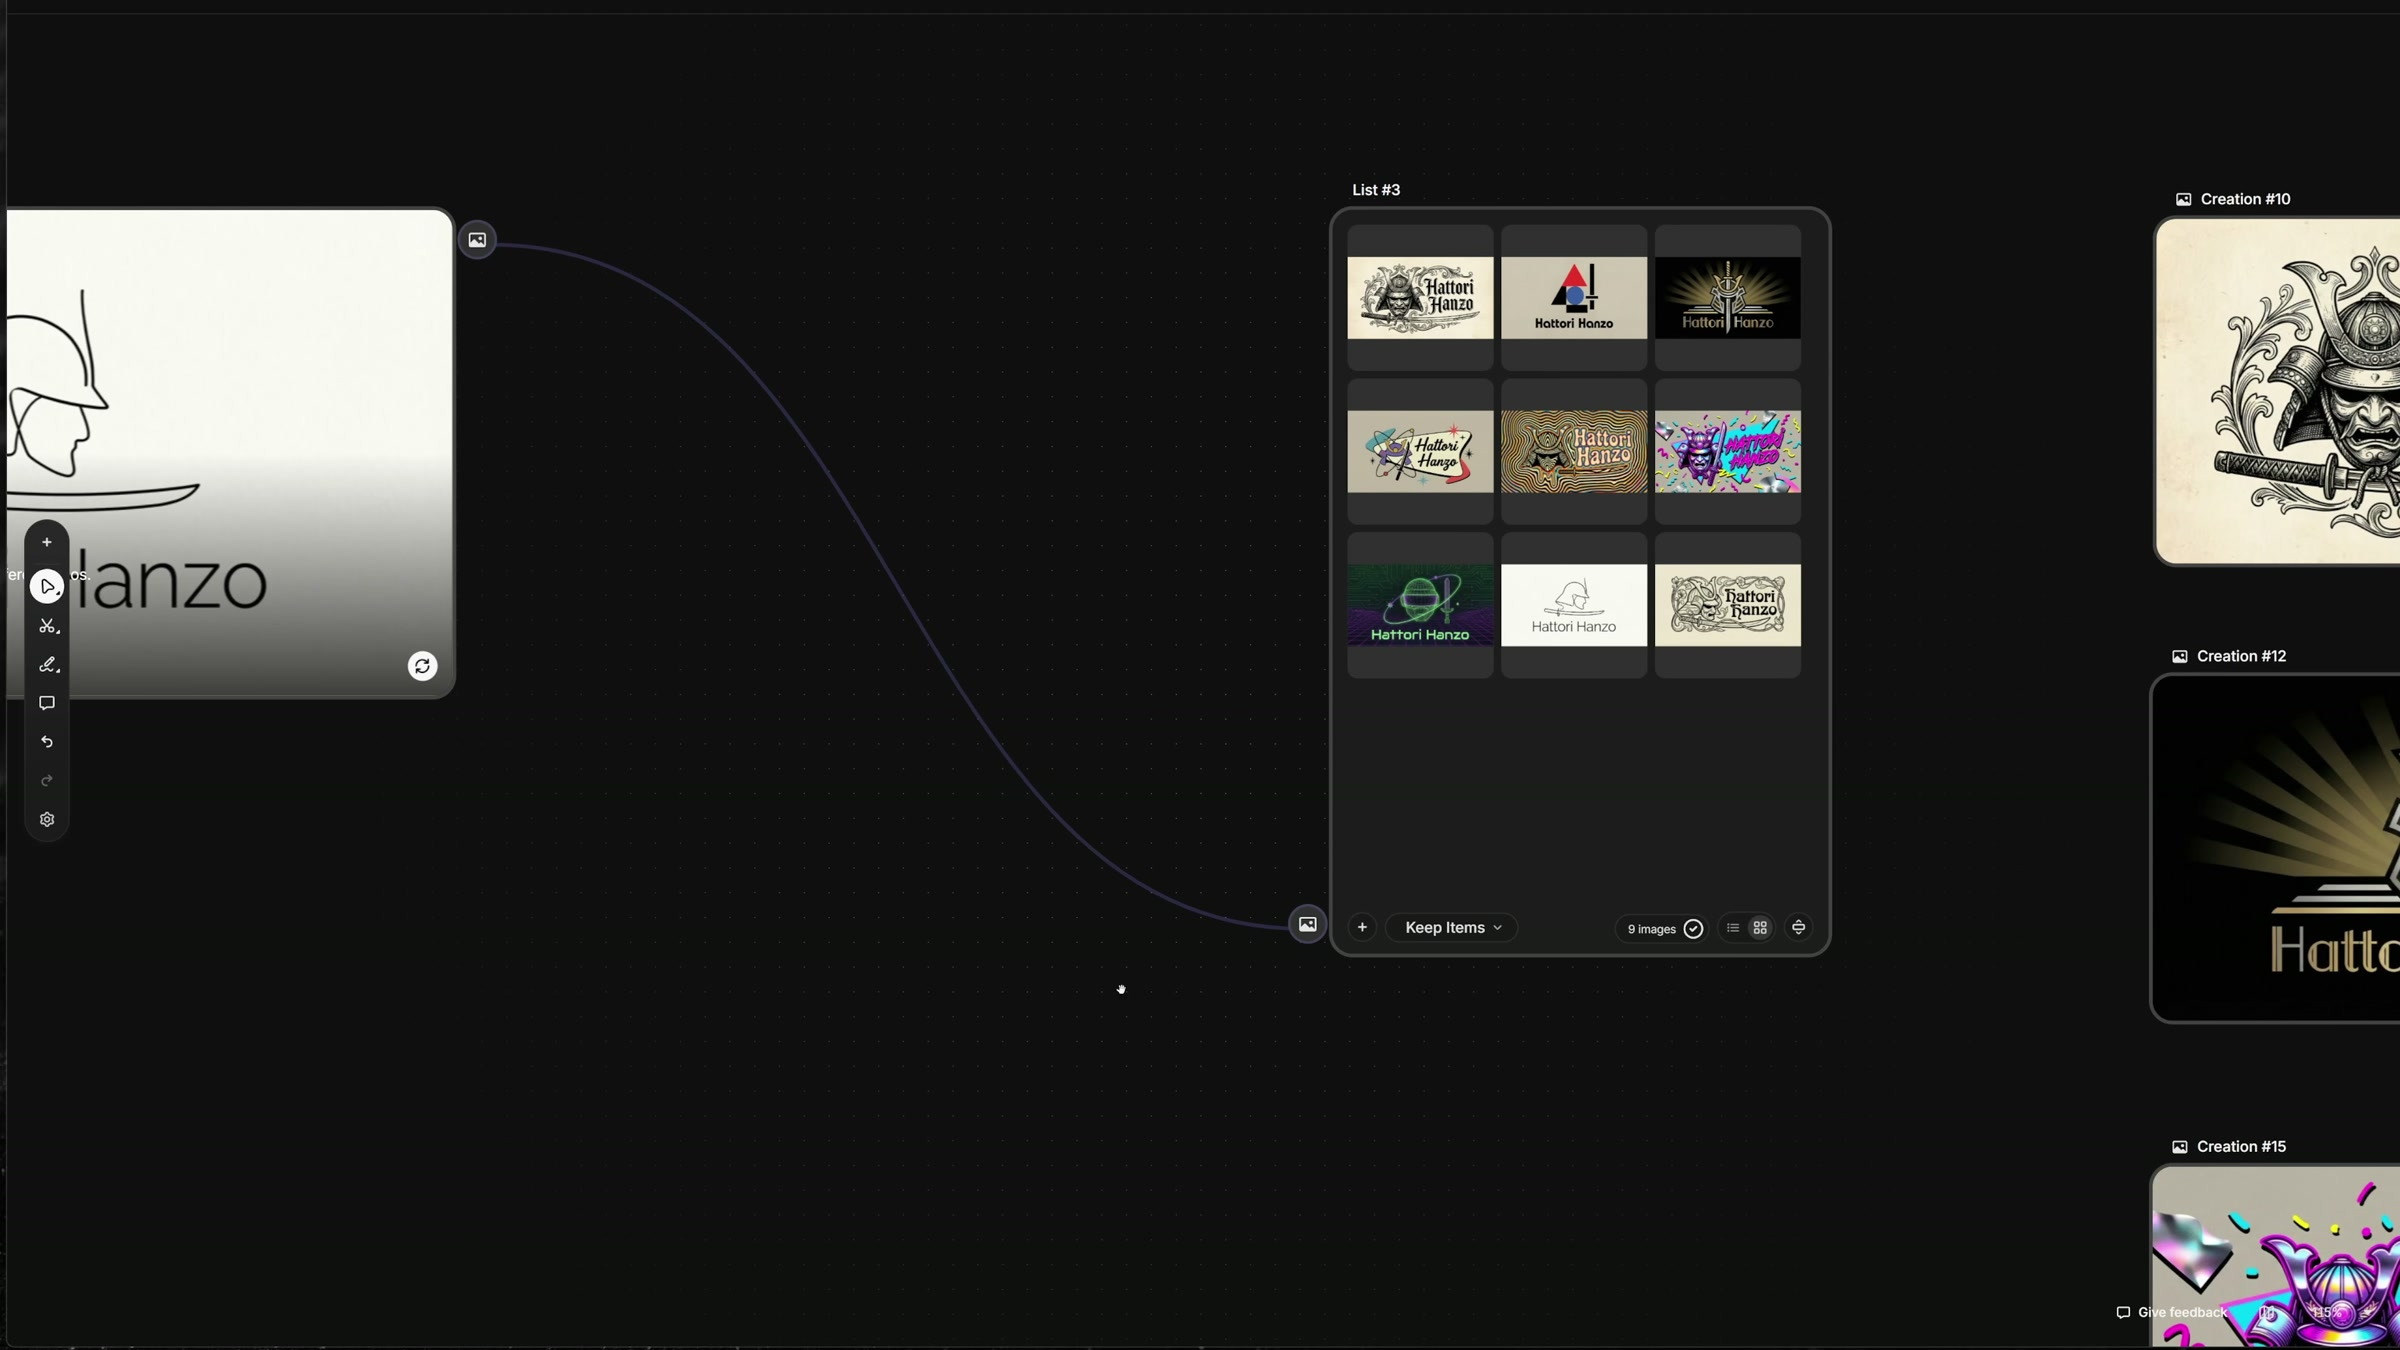Image resolution: width=2400 pixels, height=1350 pixels.
Task: Open the Creation #15 colorful samurai image
Action: [x=2276, y=1257]
